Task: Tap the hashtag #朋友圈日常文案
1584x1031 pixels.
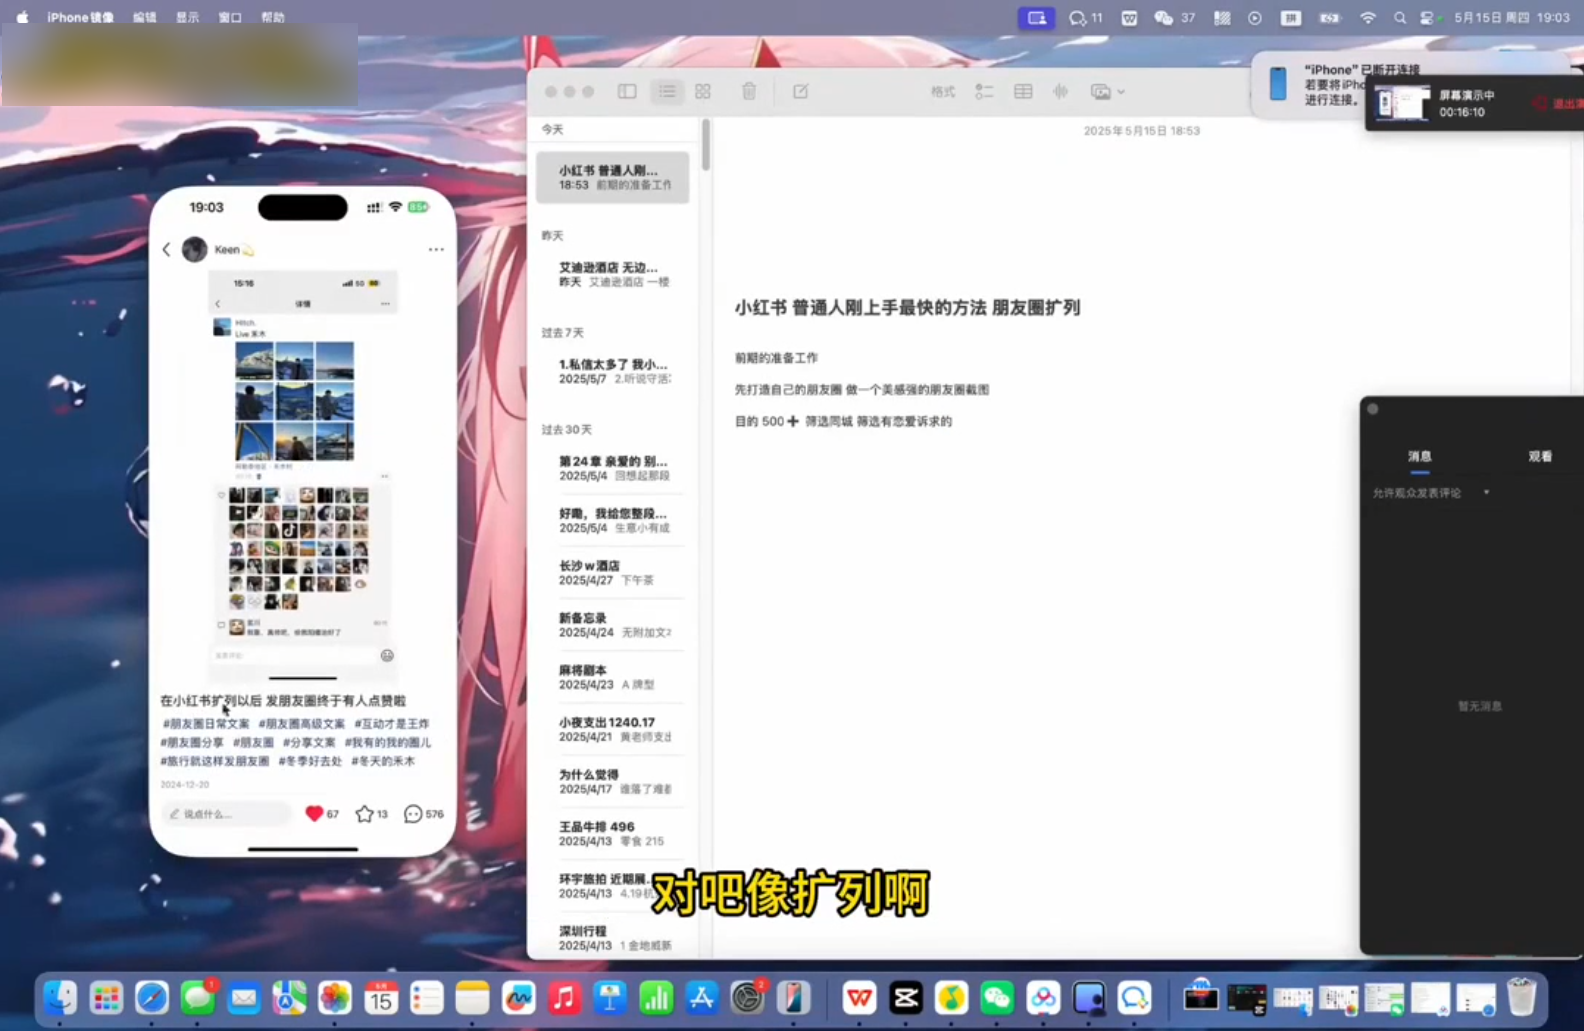Action: 206,723
